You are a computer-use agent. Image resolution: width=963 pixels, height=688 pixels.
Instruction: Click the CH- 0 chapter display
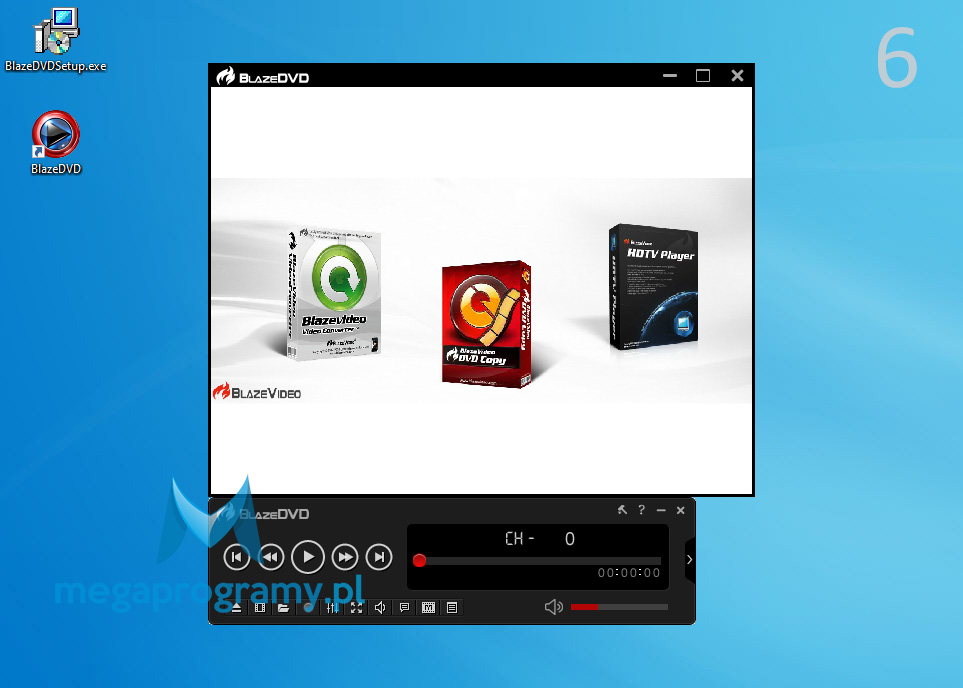click(x=540, y=539)
